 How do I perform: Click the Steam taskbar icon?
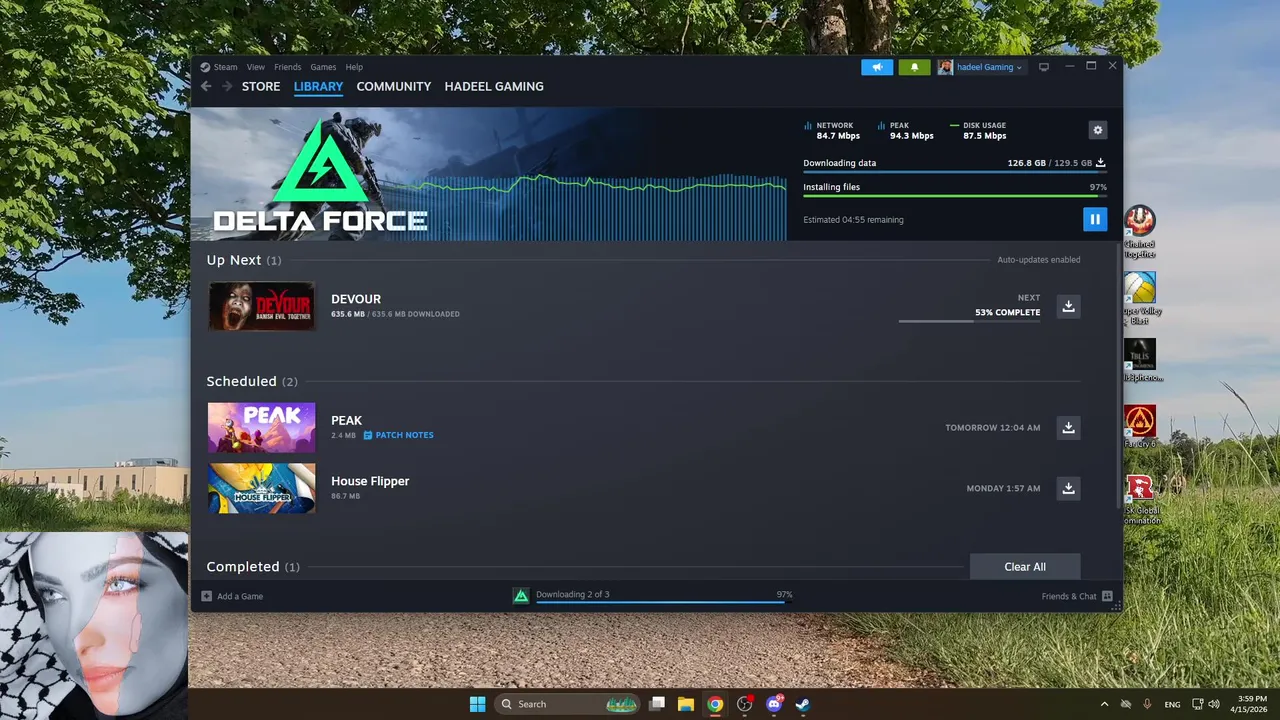803,704
